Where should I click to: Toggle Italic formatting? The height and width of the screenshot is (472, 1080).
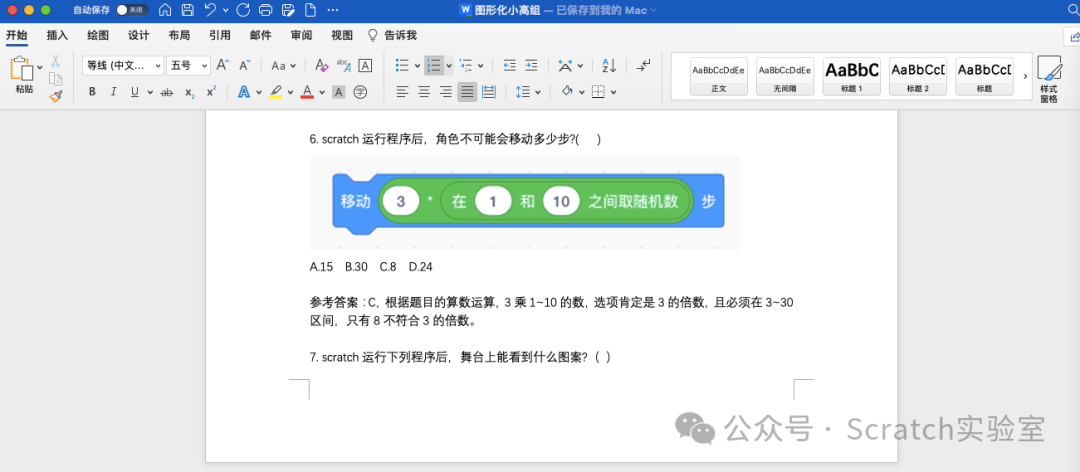(x=114, y=92)
